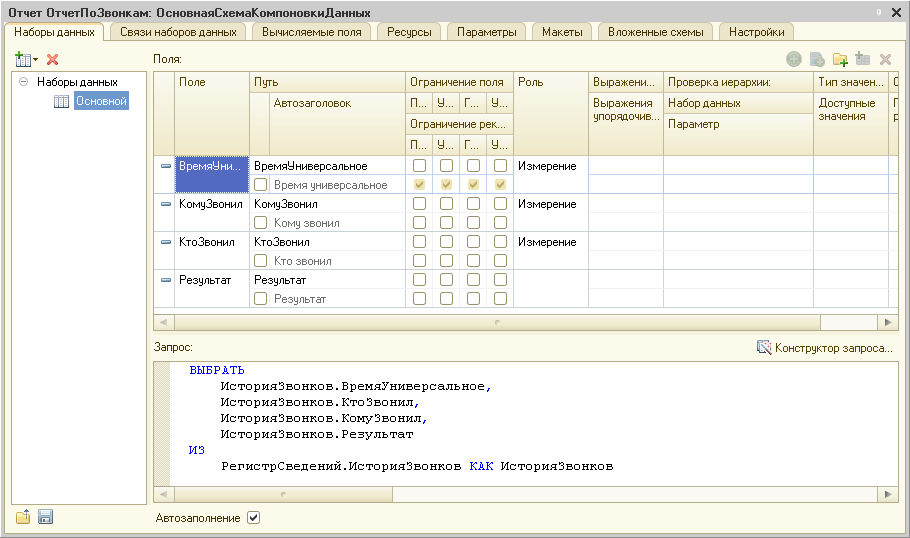Screen dimensions: 910x538
Task: Click the КтоЗвонил field name cell
Action: coord(212,251)
